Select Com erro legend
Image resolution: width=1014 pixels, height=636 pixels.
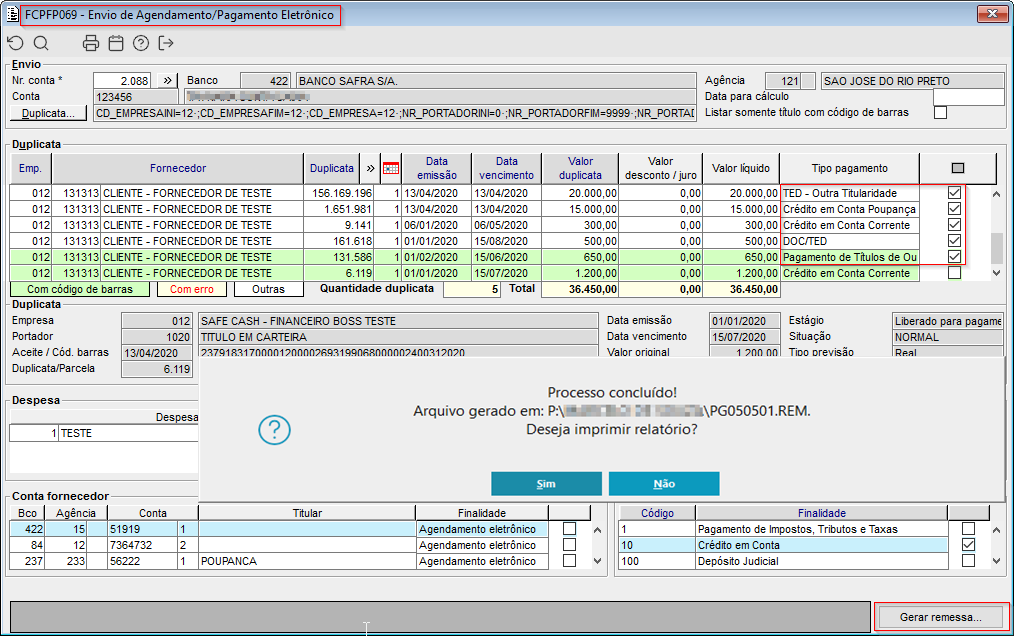point(191,289)
